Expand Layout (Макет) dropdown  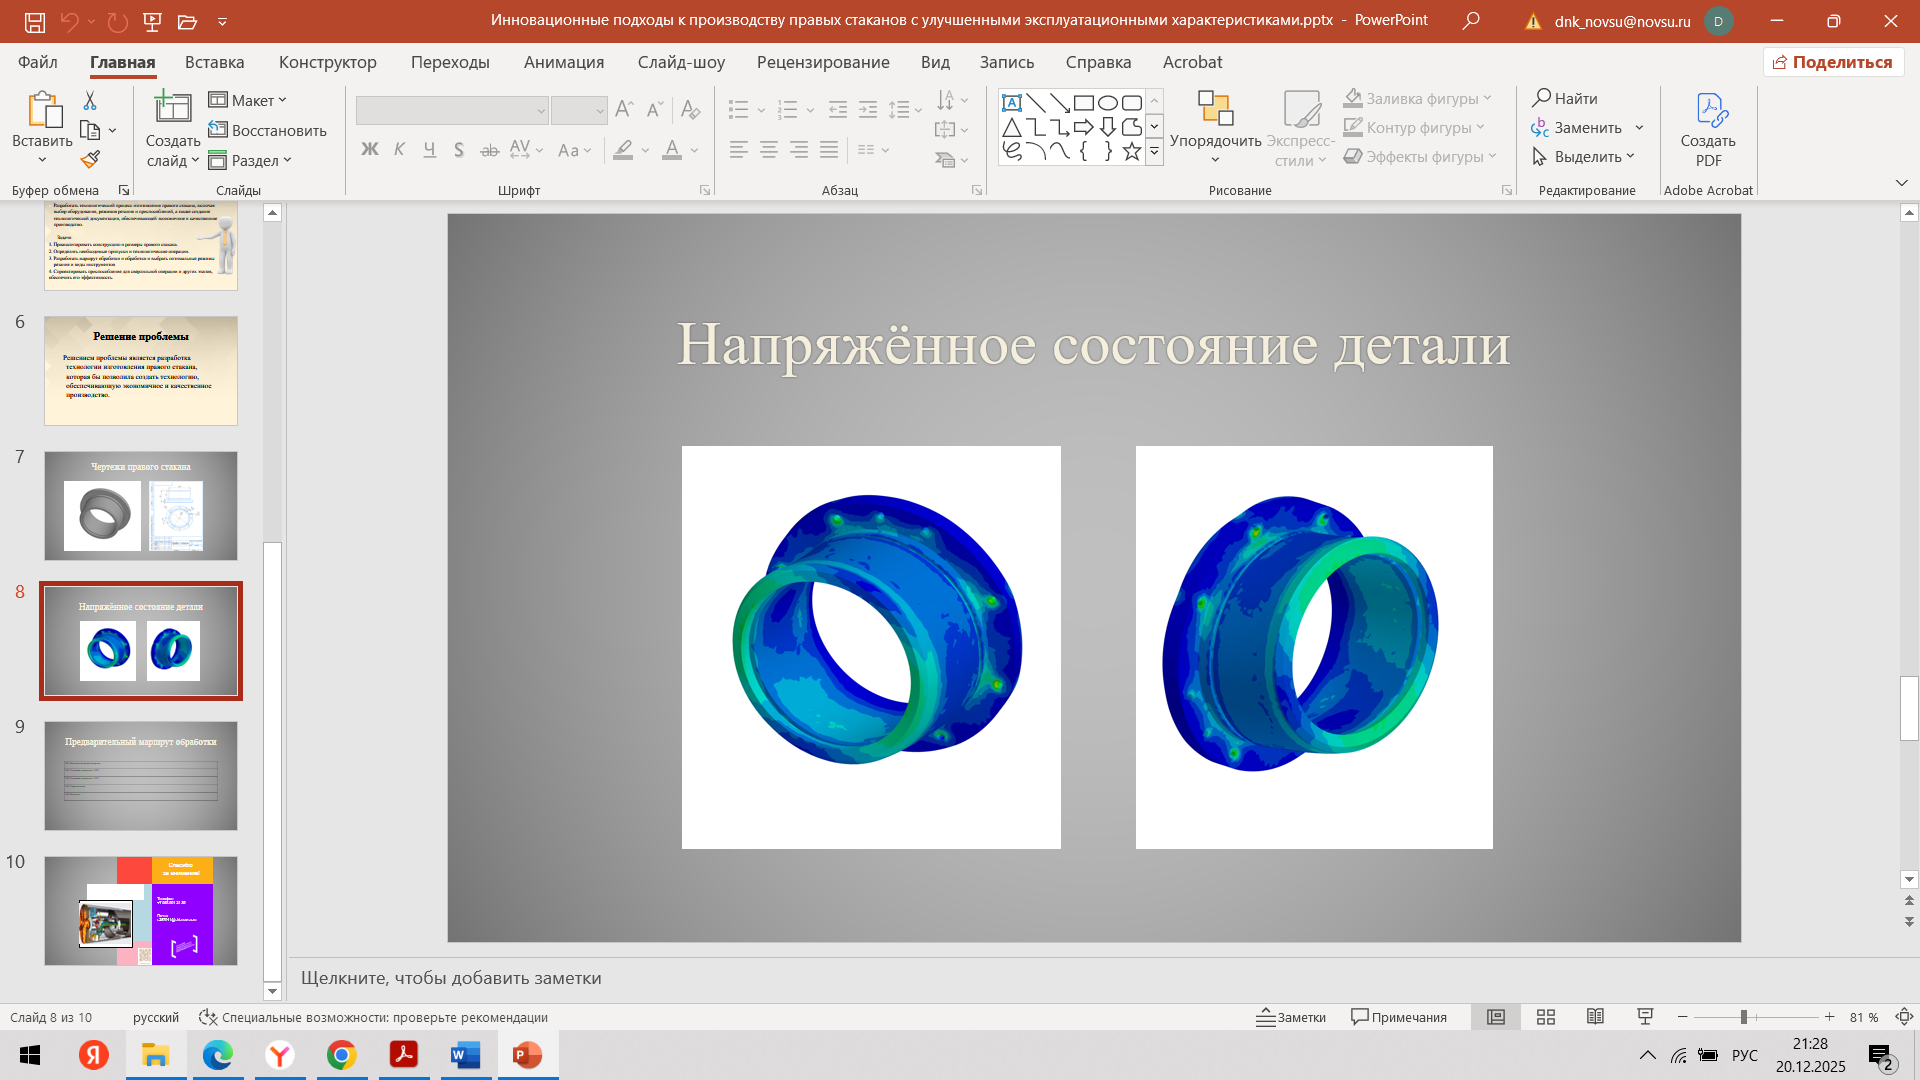pos(248,100)
